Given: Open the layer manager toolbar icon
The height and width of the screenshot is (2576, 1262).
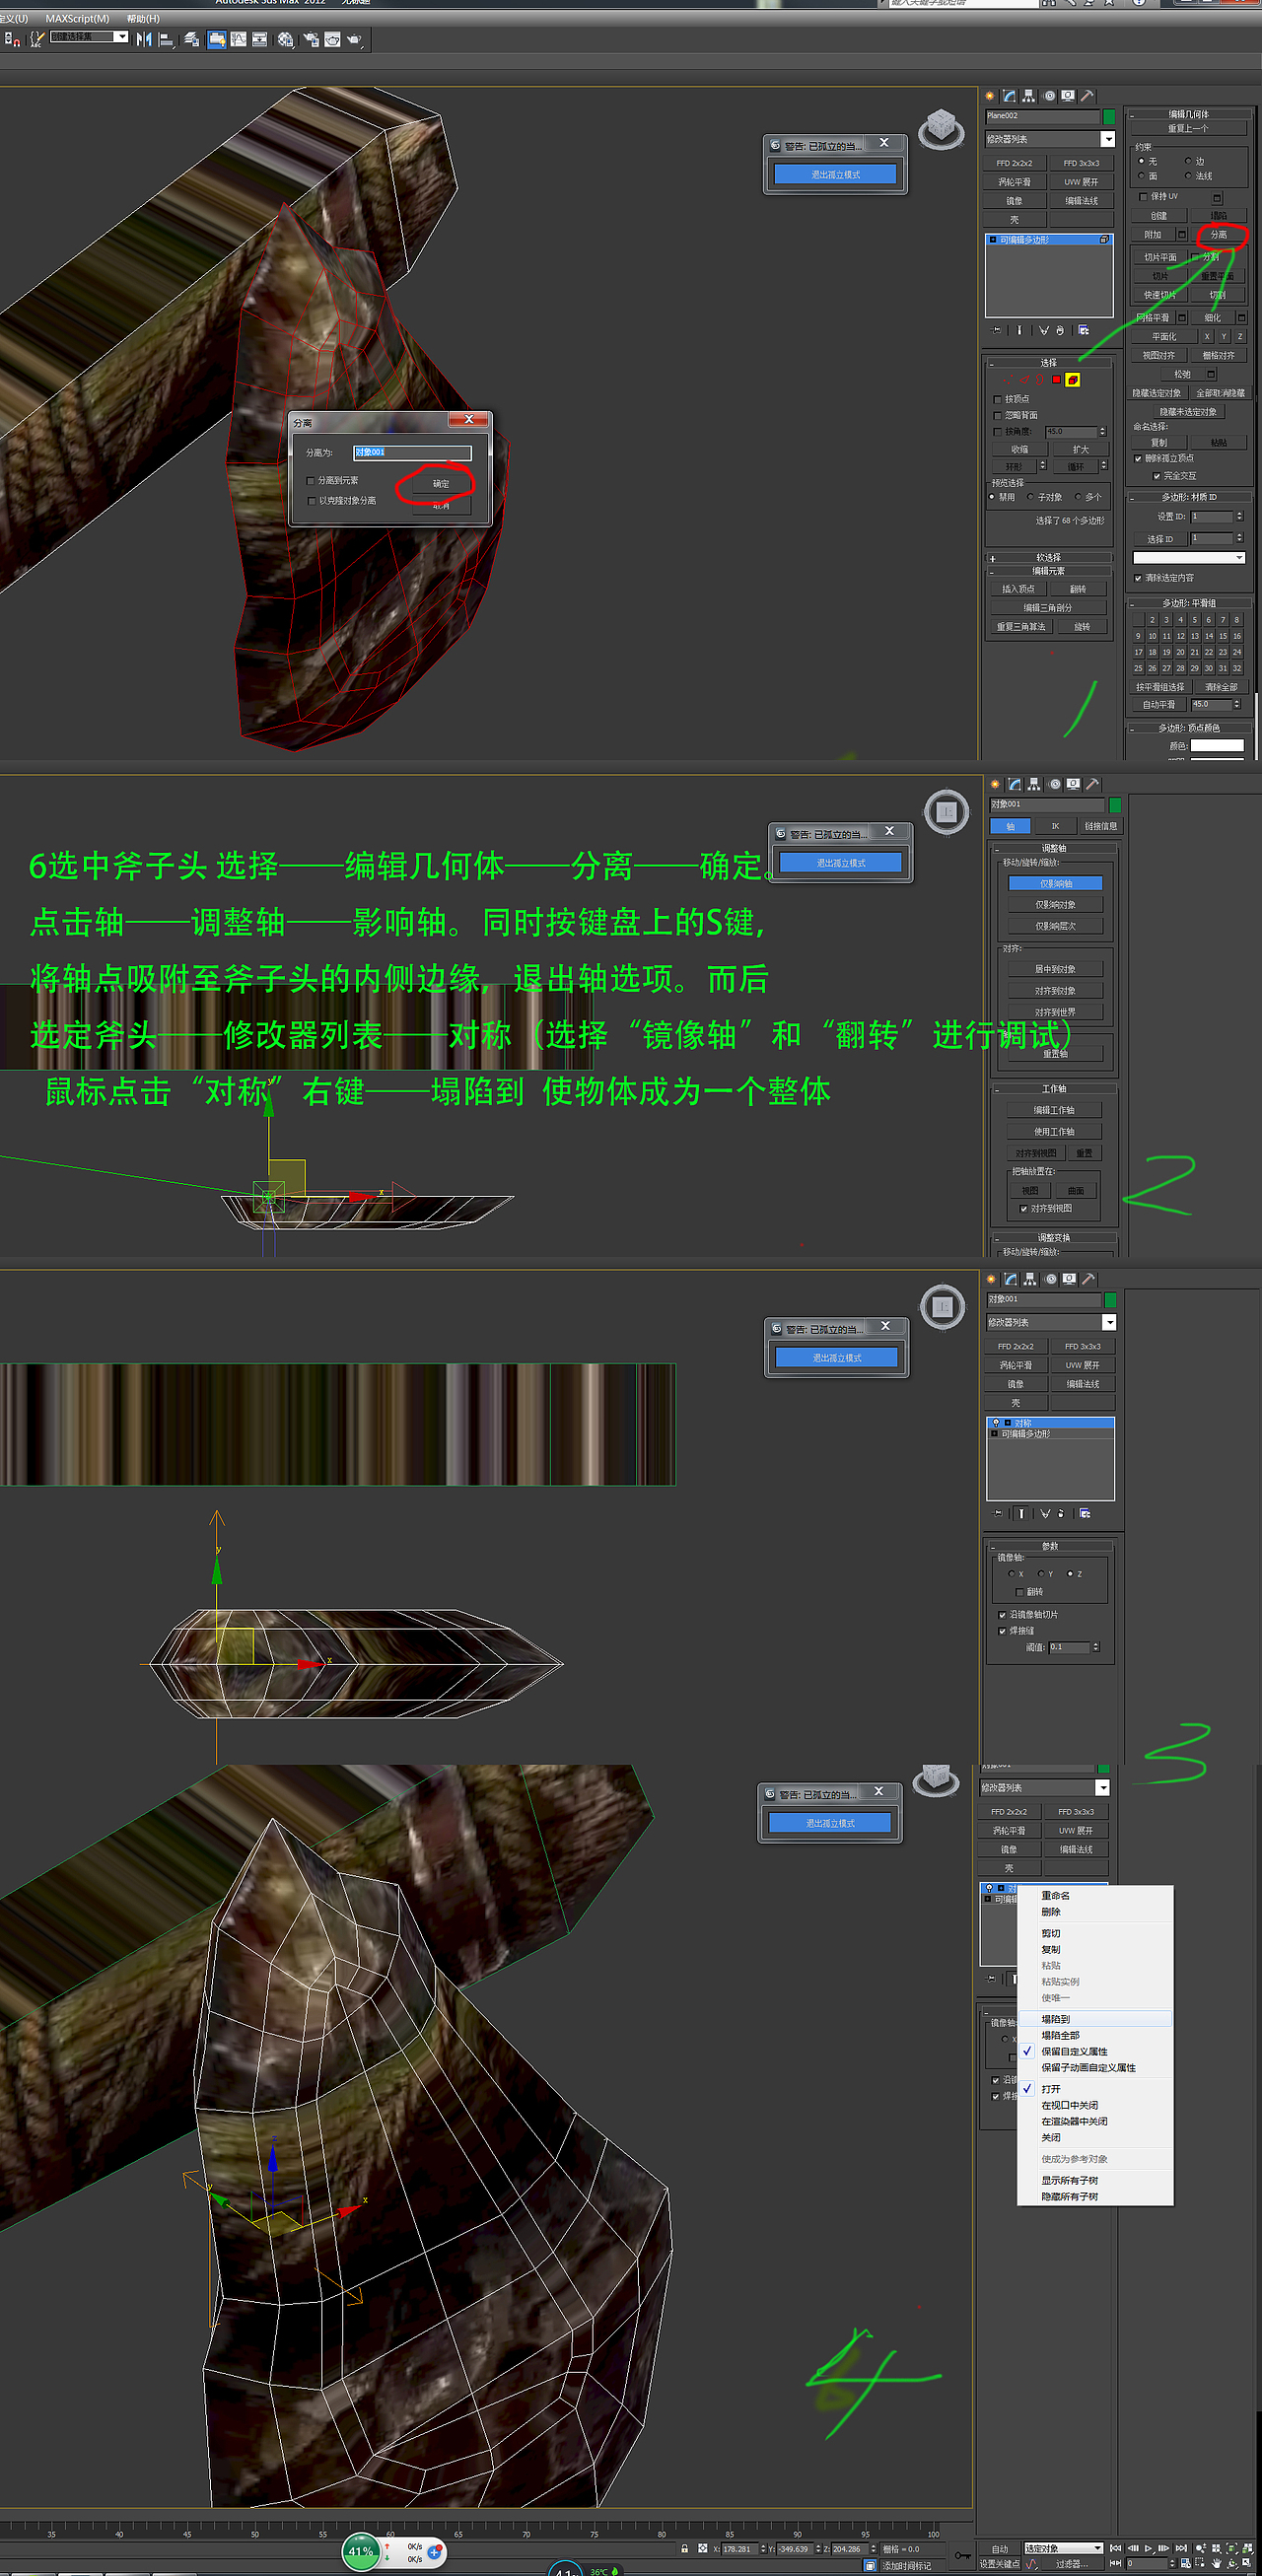Looking at the screenshot, I should point(192,39).
